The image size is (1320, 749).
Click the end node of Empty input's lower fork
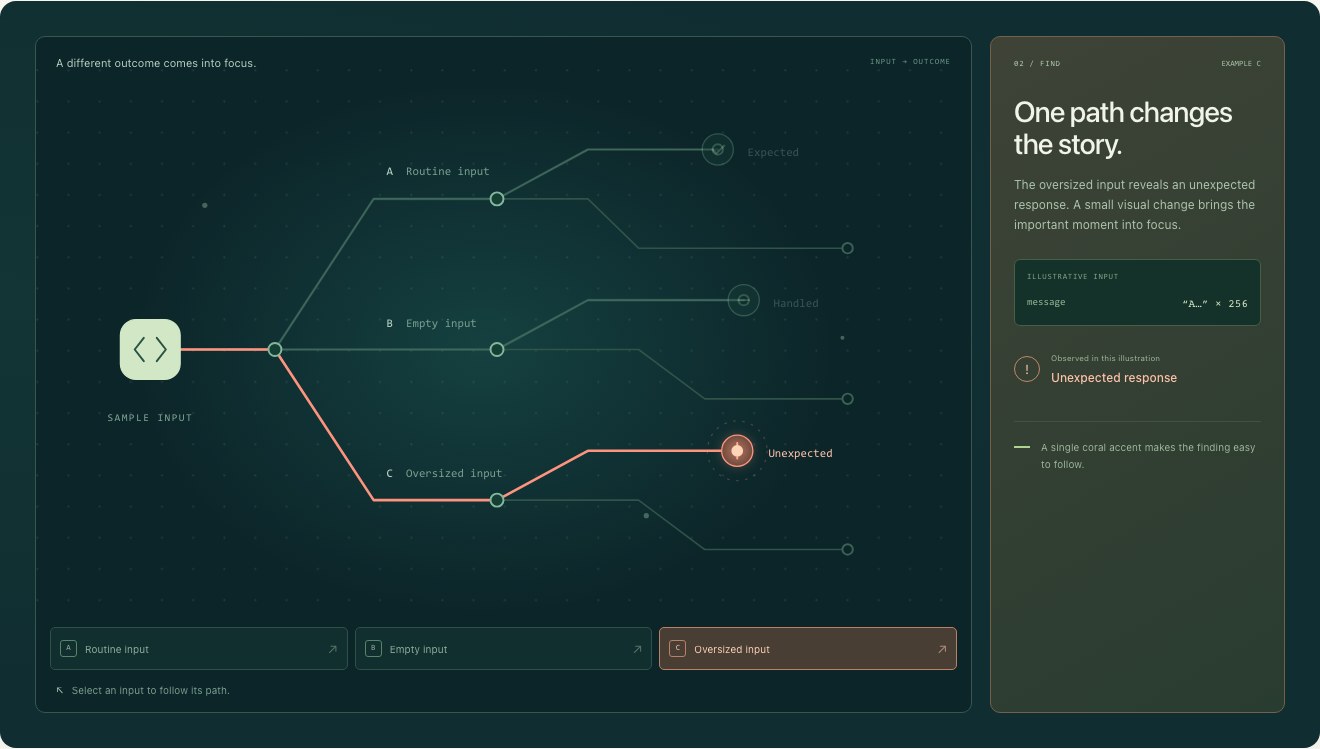coord(847,399)
